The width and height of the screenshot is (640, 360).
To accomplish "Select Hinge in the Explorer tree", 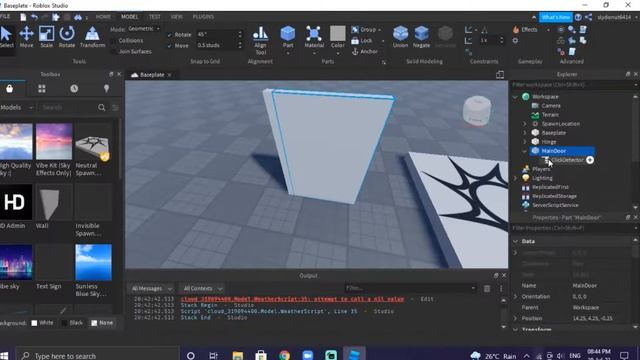I will (549, 142).
